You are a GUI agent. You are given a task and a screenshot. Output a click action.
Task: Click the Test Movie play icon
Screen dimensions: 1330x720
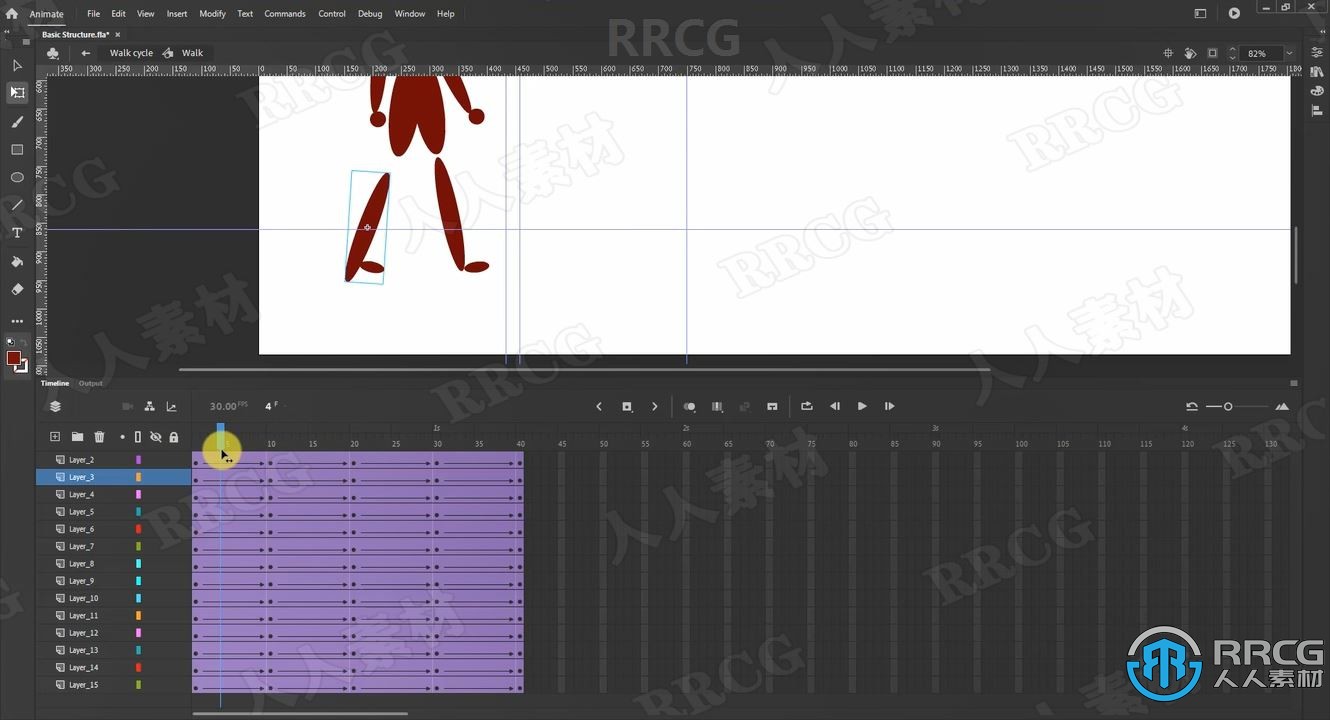coord(1234,13)
